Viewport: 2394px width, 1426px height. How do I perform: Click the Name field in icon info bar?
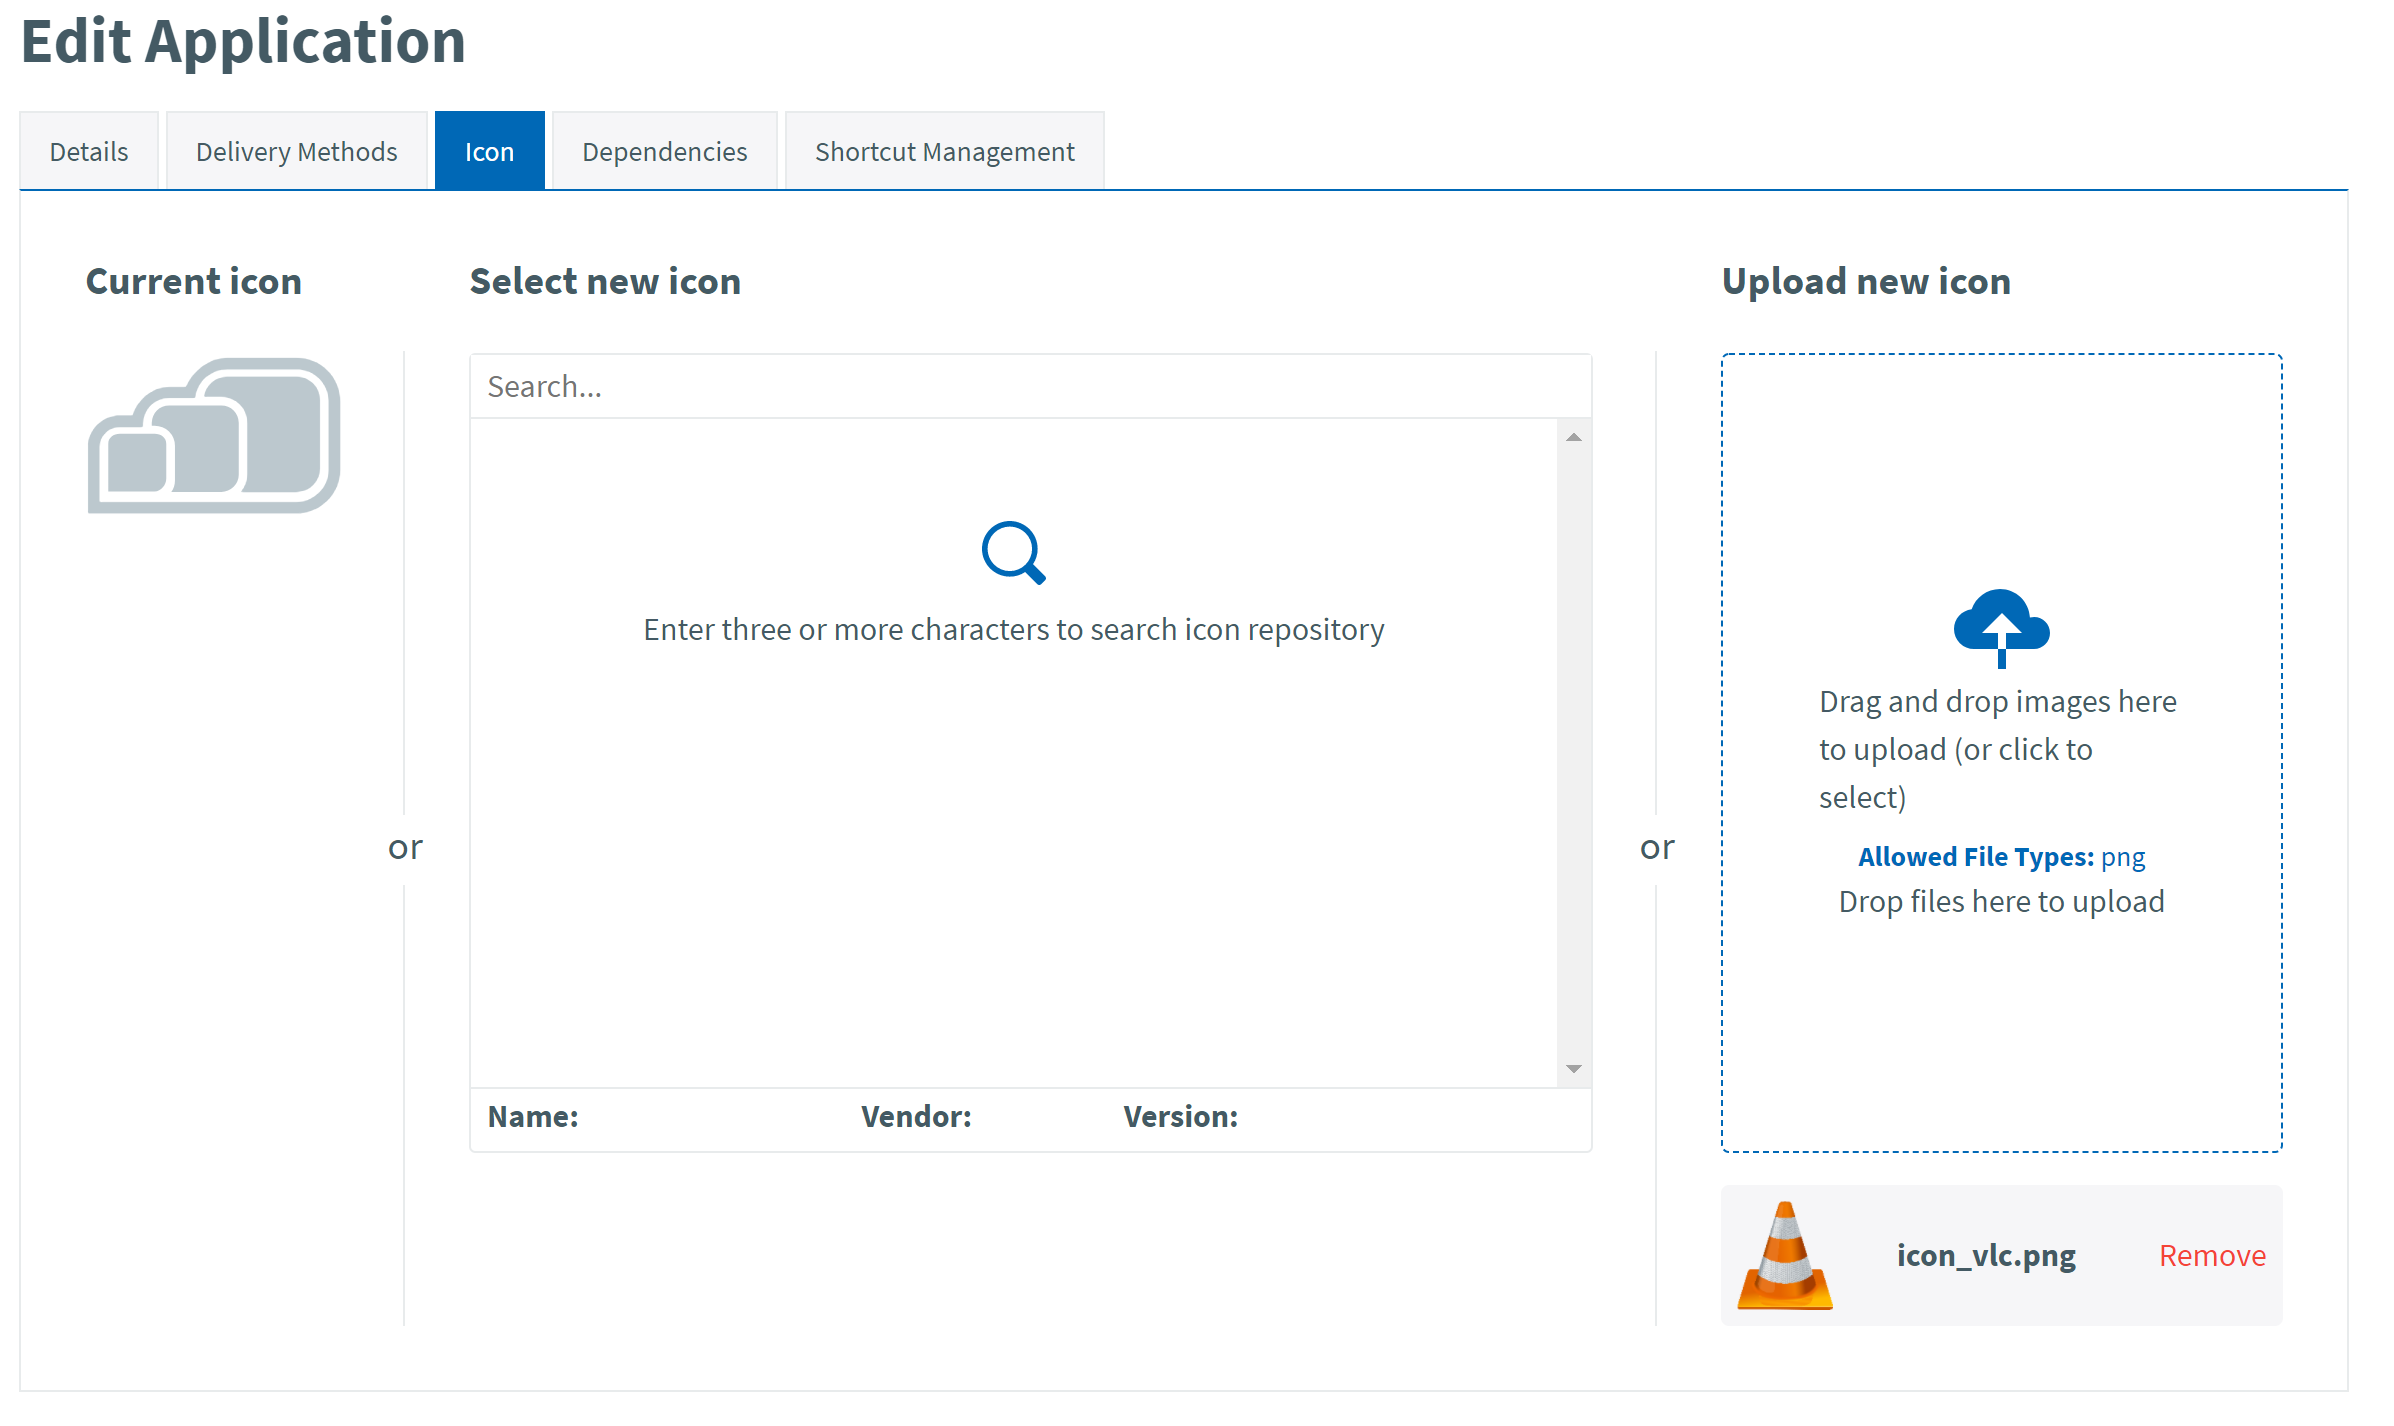[x=533, y=1117]
